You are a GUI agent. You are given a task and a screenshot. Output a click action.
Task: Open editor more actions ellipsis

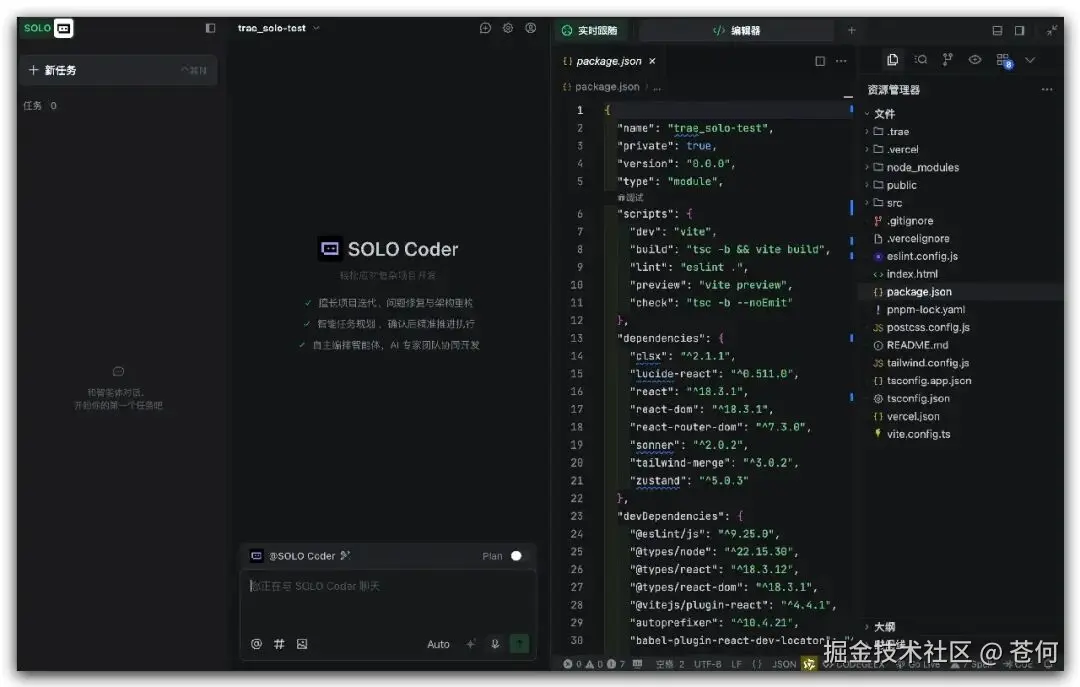(x=841, y=61)
